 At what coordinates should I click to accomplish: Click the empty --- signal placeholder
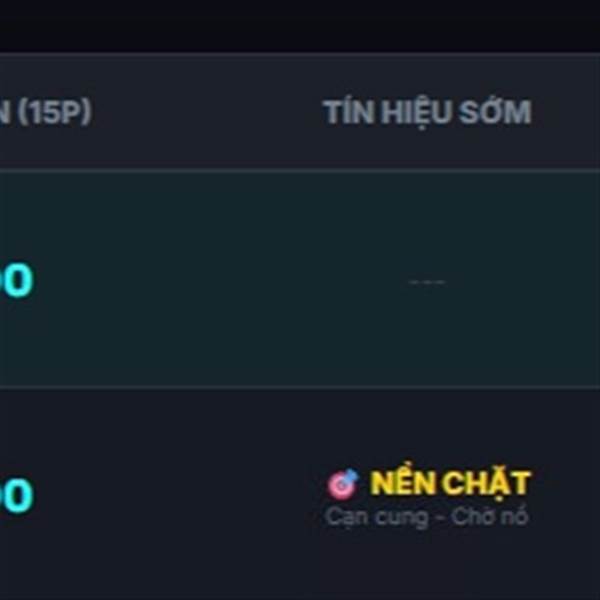[x=427, y=282]
